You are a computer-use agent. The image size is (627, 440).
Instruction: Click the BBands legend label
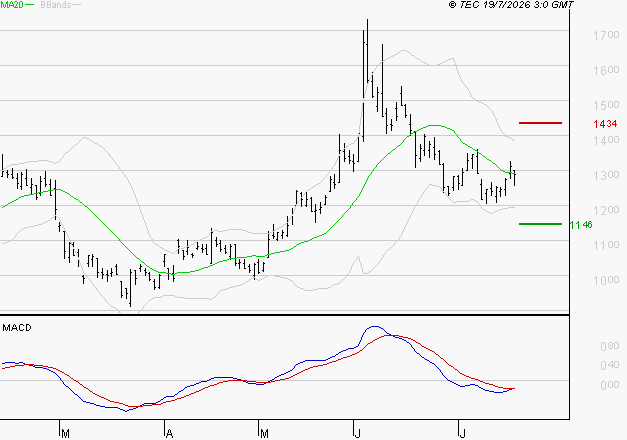point(56,4)
